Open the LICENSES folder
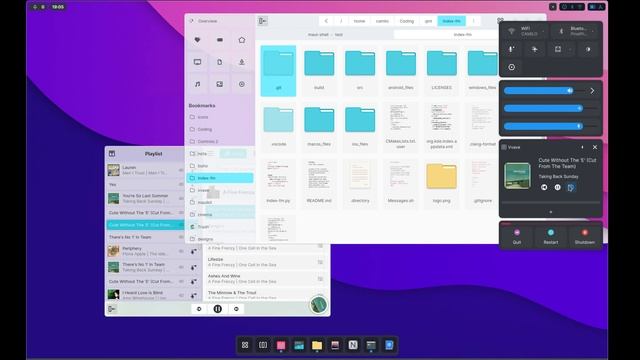This screenshot has width=640, height=360. [442, 70]
